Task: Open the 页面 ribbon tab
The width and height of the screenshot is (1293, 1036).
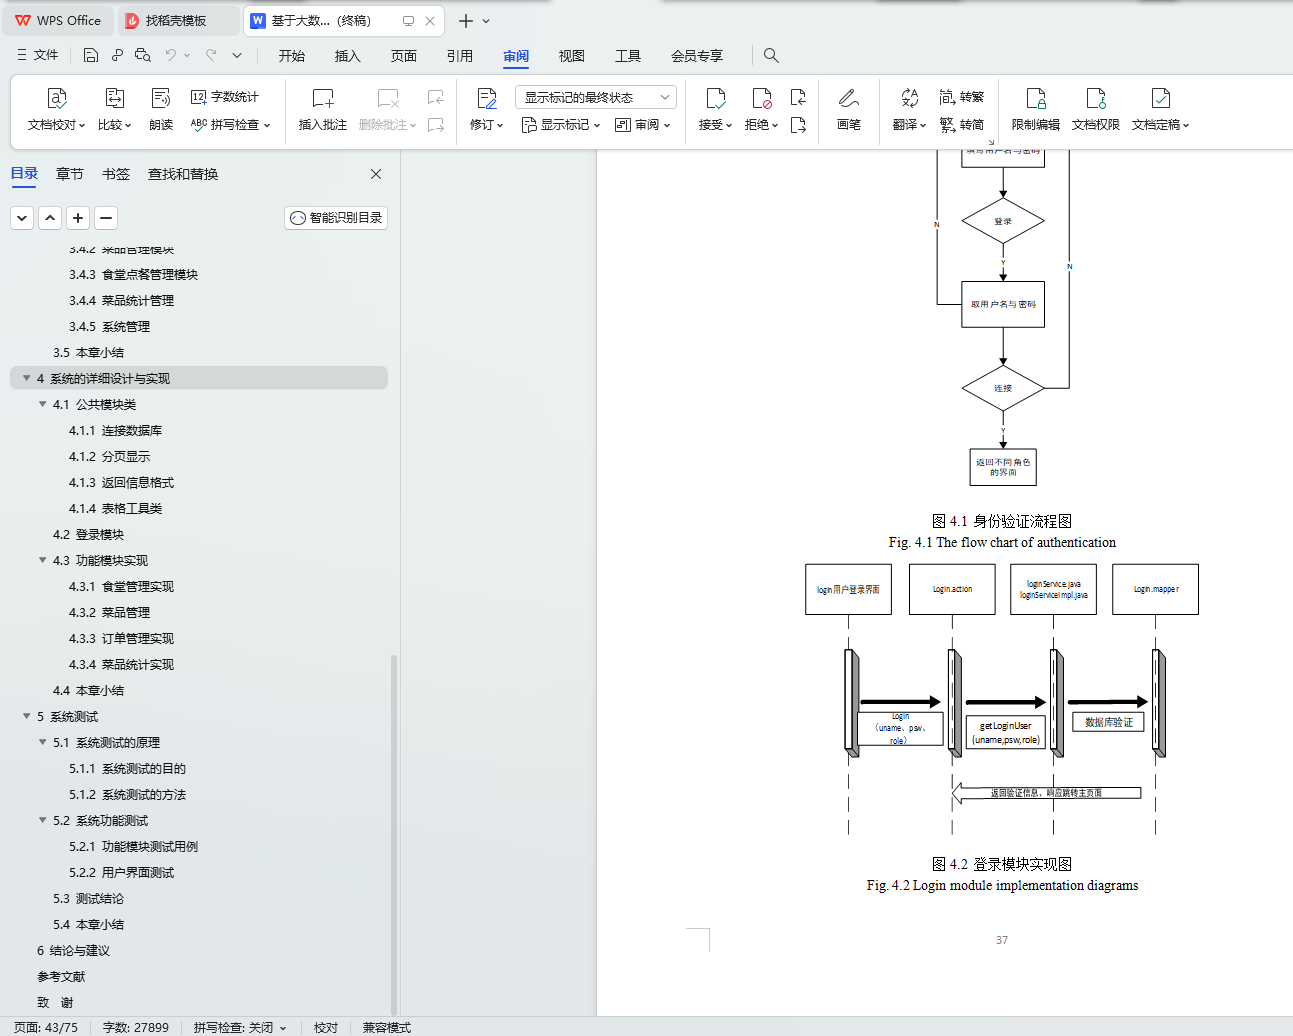Action: coord(404,56)
